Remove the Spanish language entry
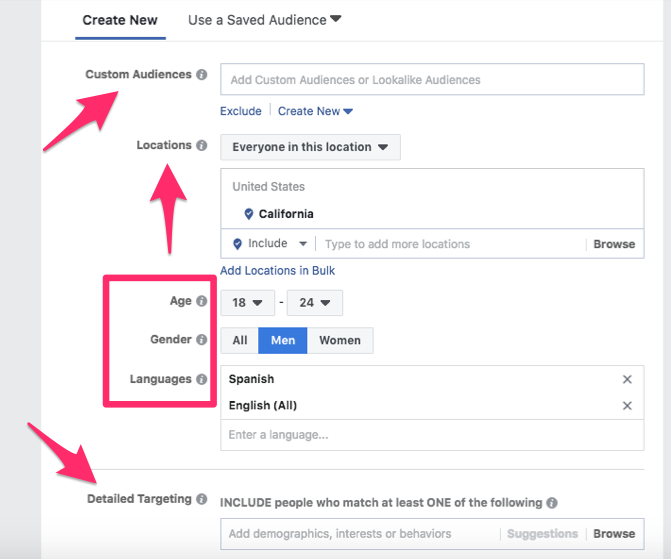Screen dimensions: 671x559 click(627, 379)
